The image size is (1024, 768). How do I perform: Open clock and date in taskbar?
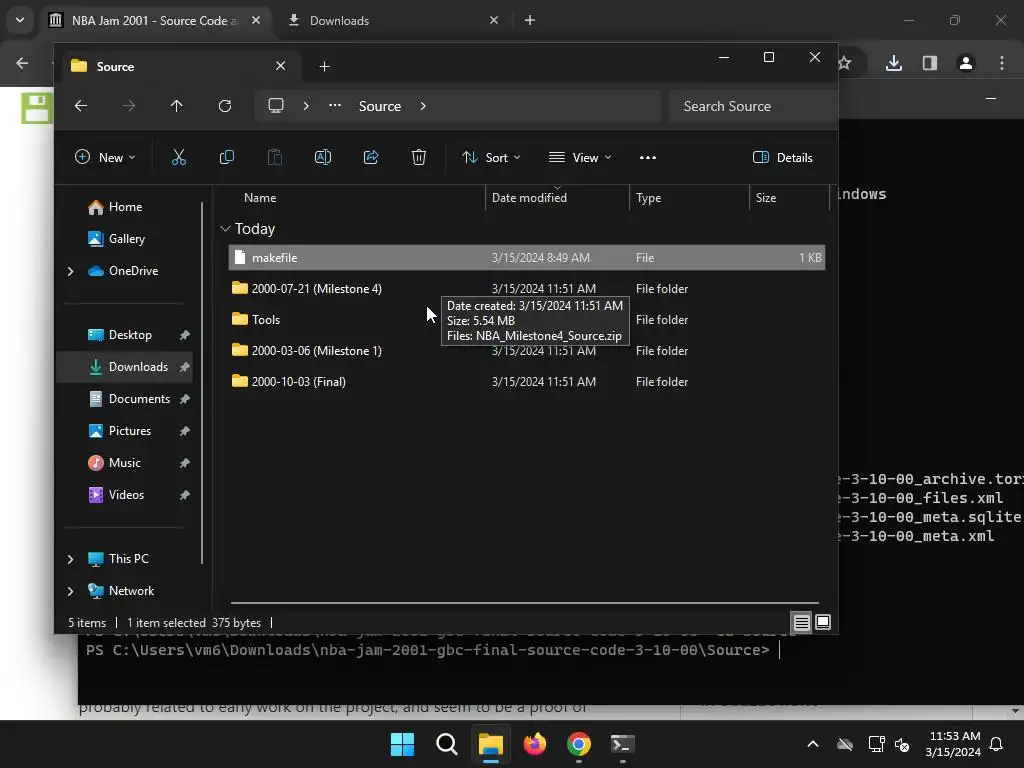(x=953, y=744)
